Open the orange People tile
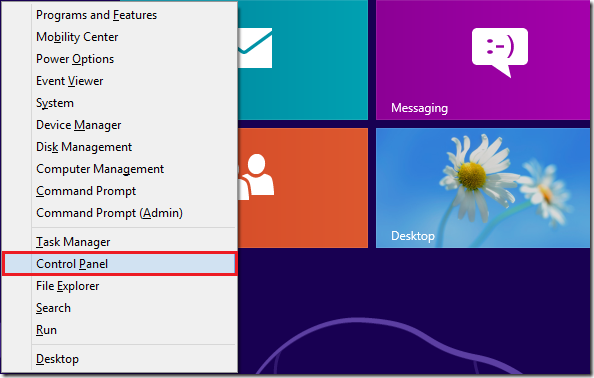This screenshot has width=594, height=378. coord(303,188)
